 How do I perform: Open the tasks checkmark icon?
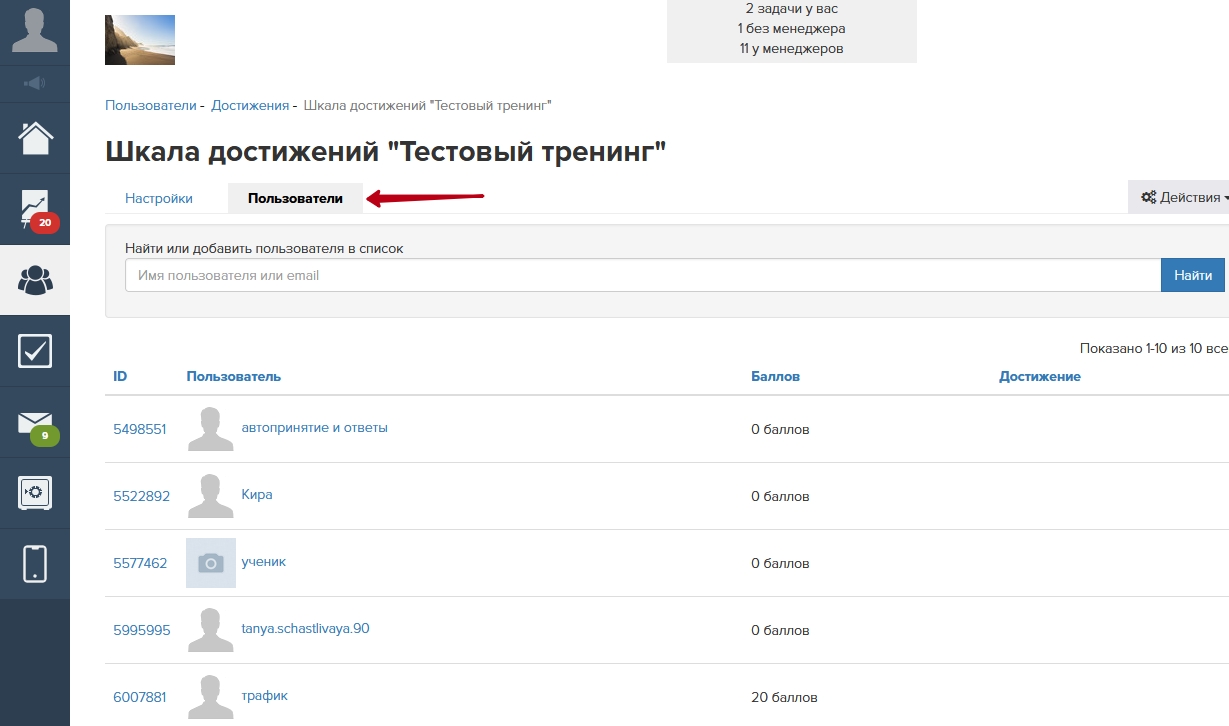coord(35,351)
